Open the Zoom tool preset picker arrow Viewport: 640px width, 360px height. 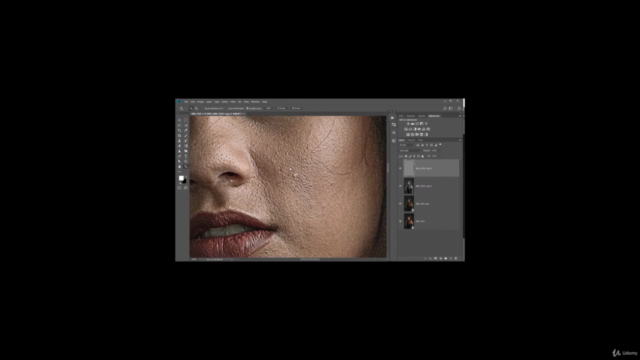click(185, 108)
